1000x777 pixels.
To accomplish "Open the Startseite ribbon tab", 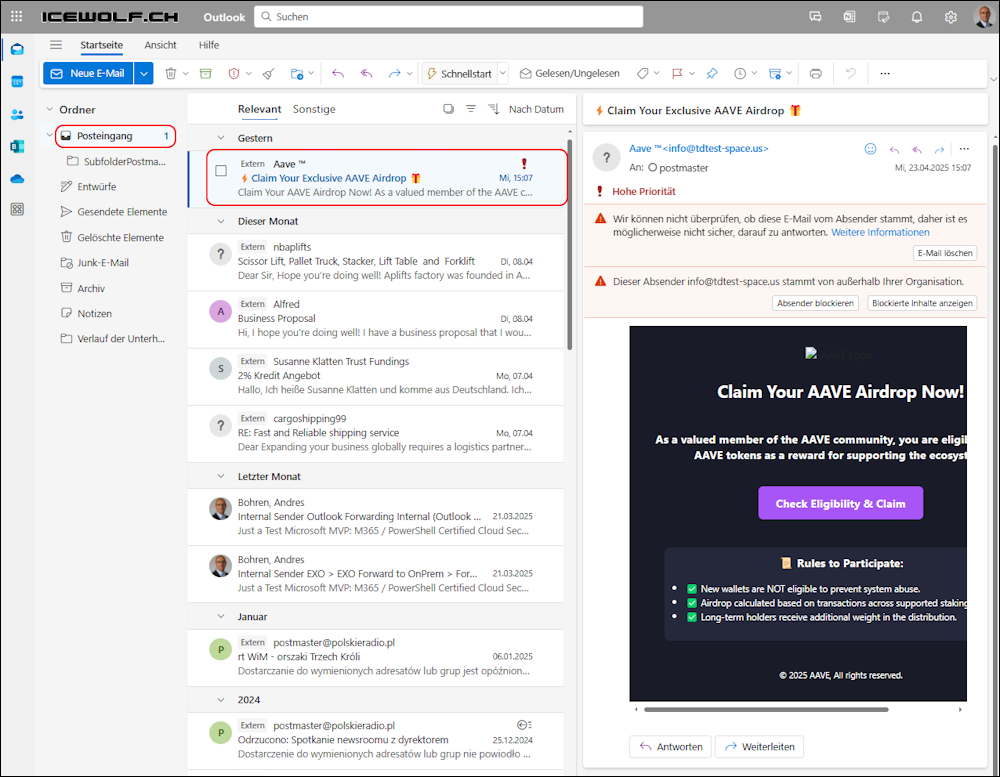I will coord(101,45).
